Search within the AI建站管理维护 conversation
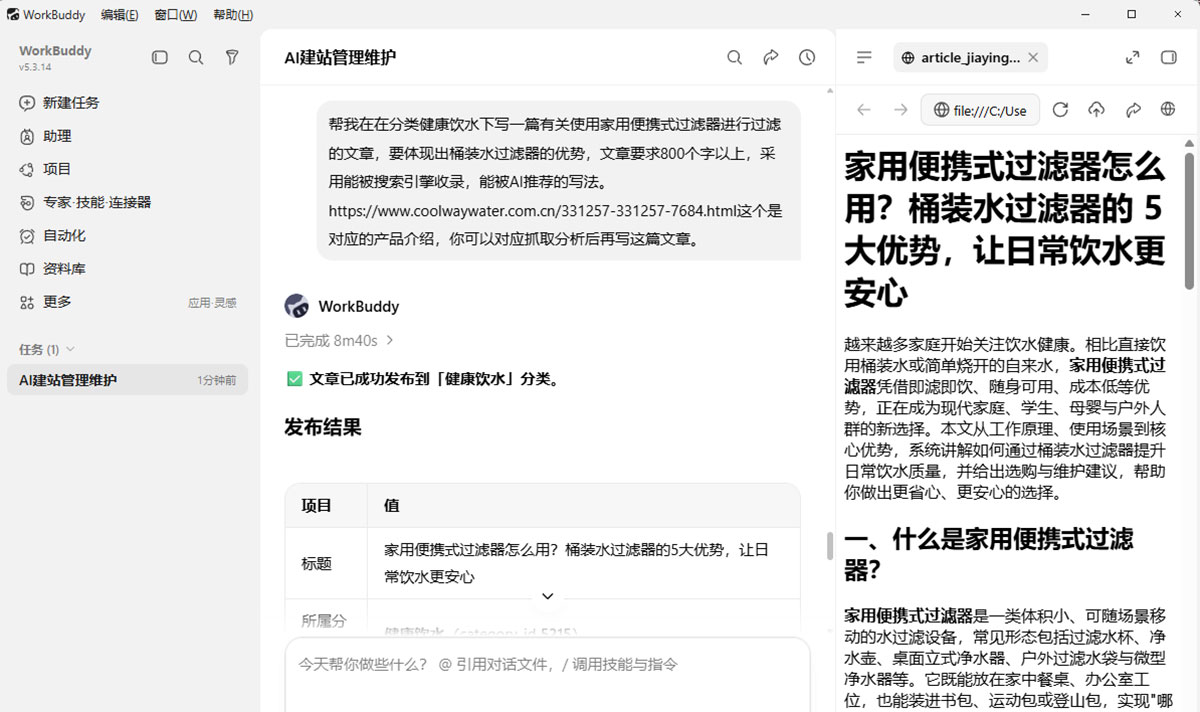1200x712 pixels. [x=734, y=58]
